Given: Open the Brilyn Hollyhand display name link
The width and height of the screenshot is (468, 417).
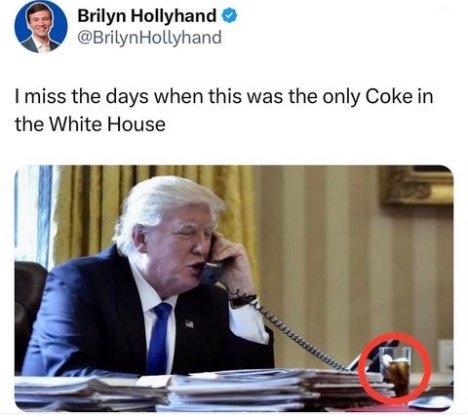Looking at the screenshot, I should click(147, 16).
